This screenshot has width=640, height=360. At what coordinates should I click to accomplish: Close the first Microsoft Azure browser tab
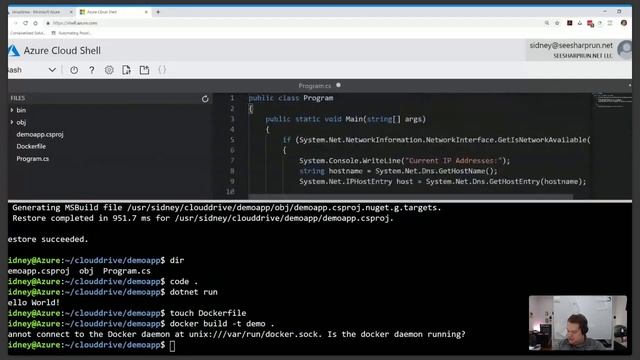(71, 12)
